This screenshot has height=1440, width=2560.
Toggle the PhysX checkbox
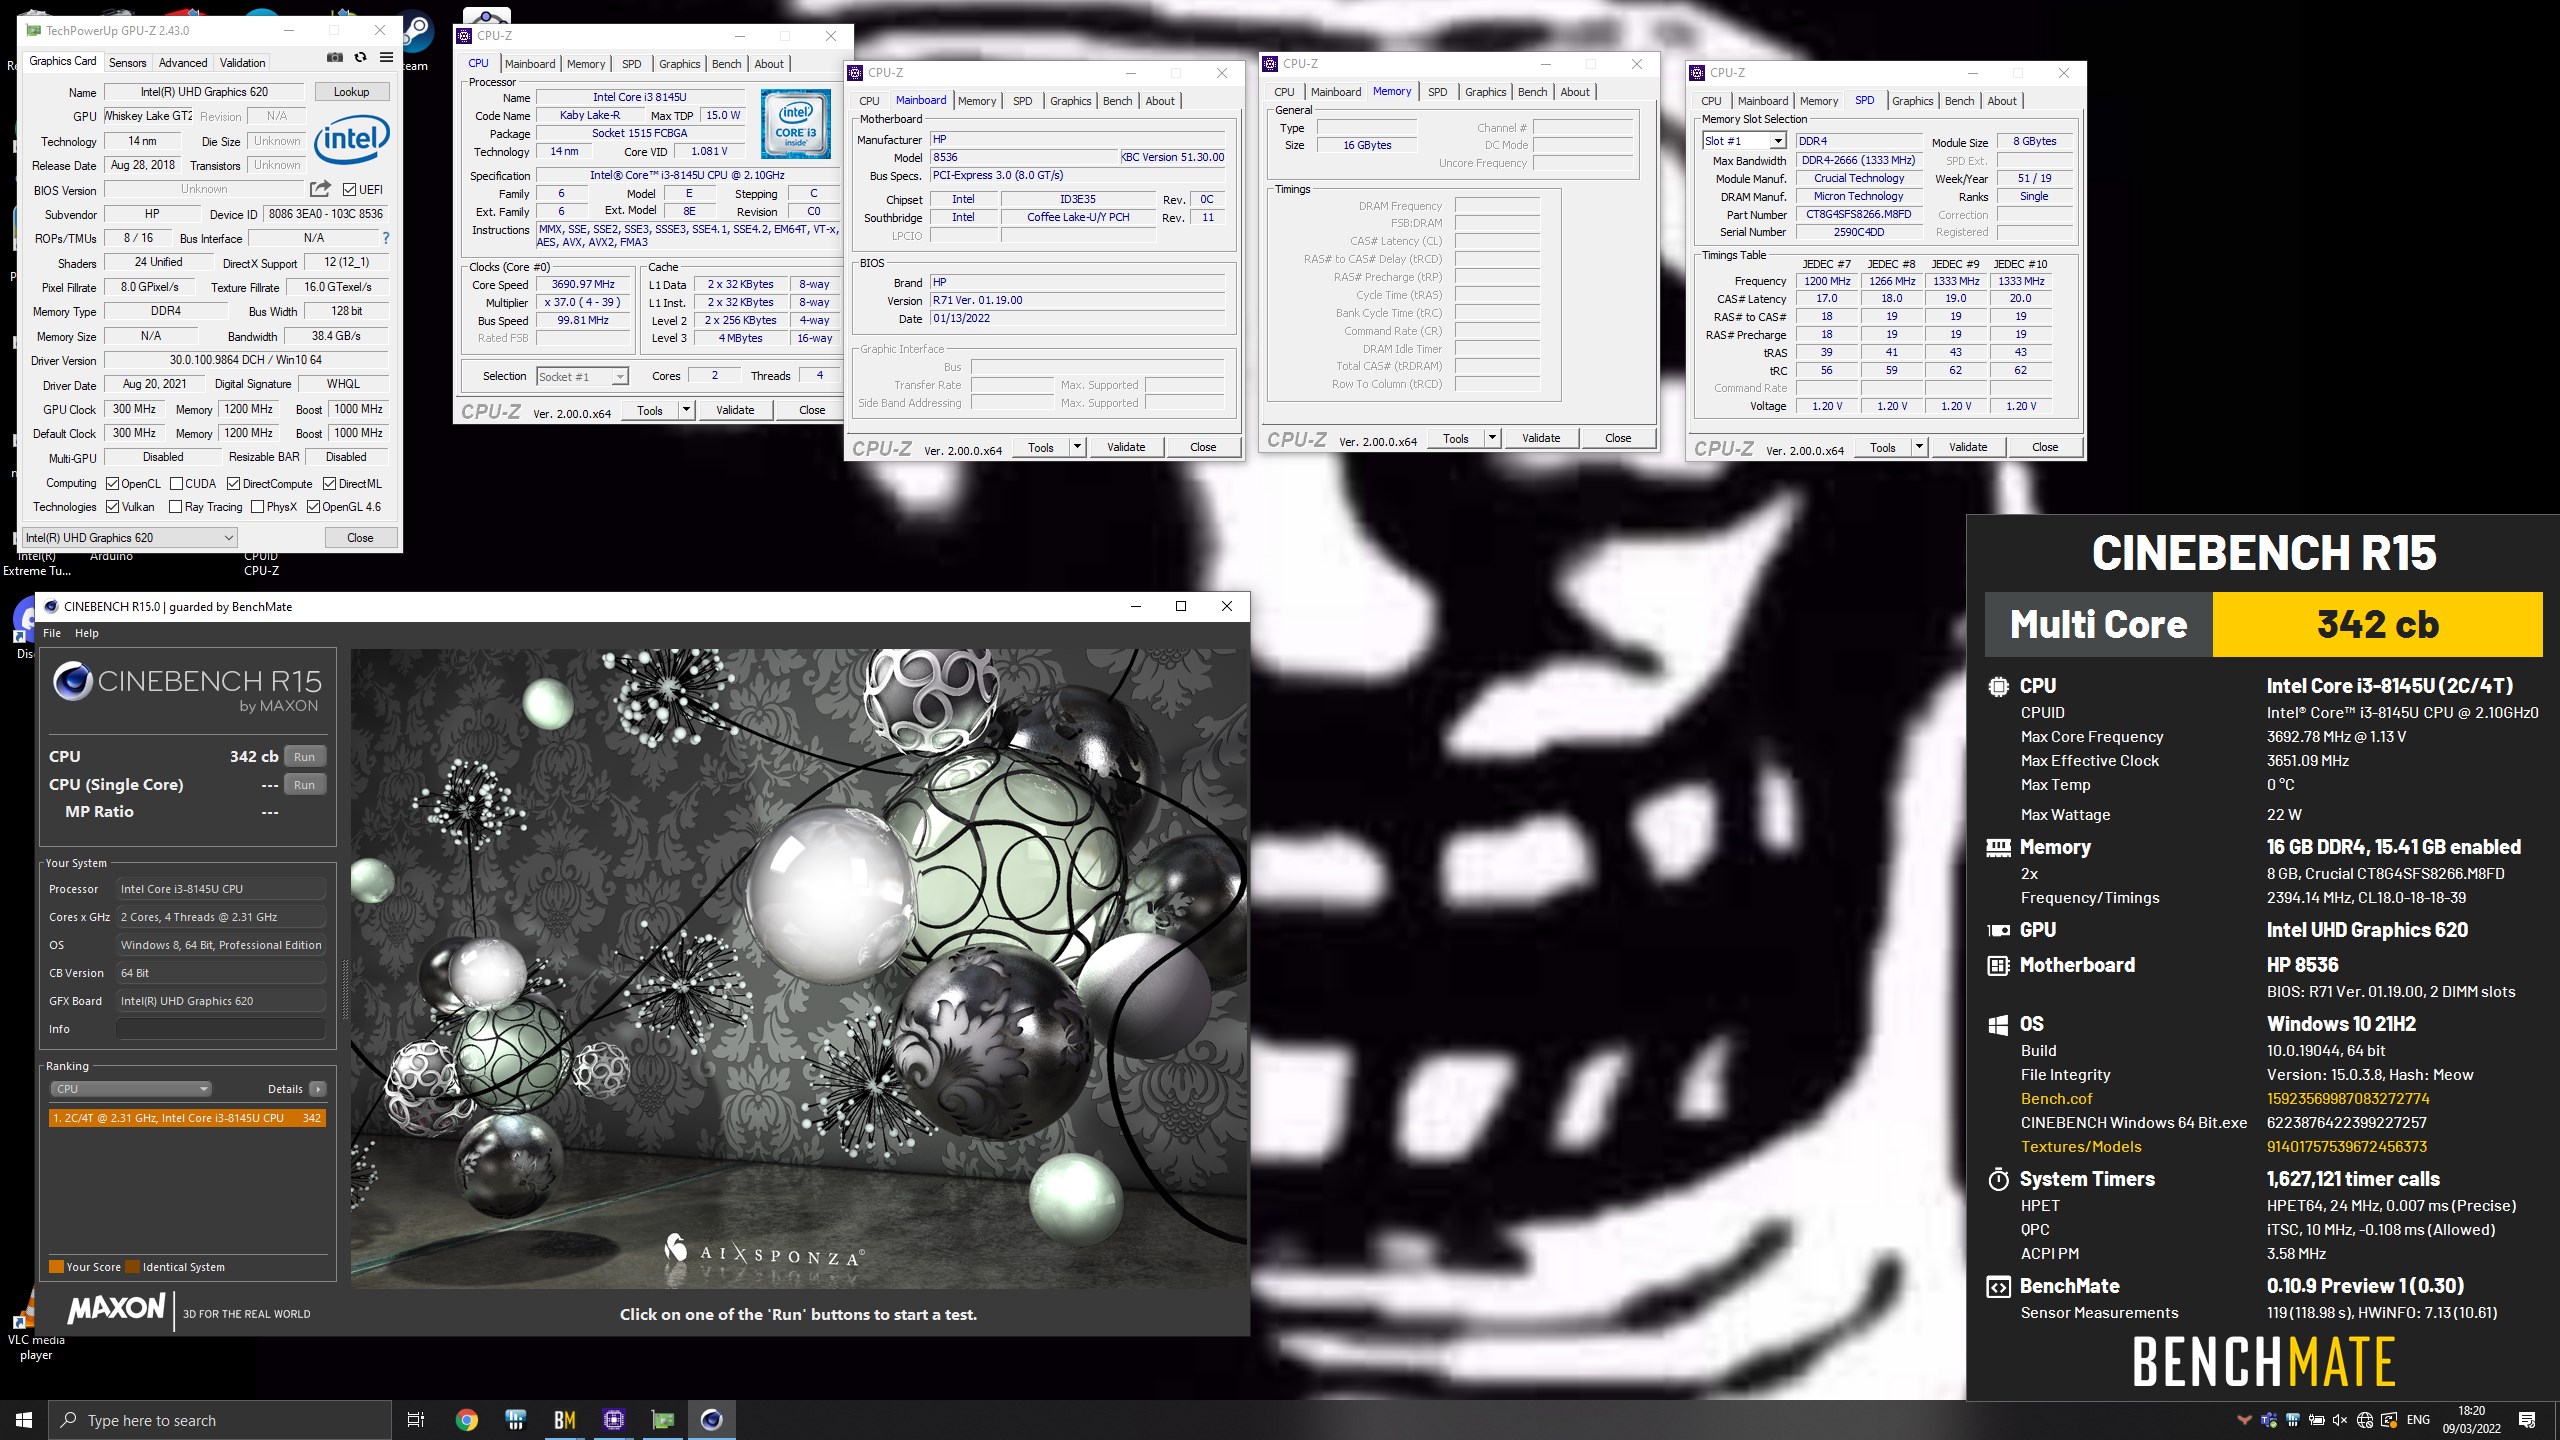coord(257,507)
